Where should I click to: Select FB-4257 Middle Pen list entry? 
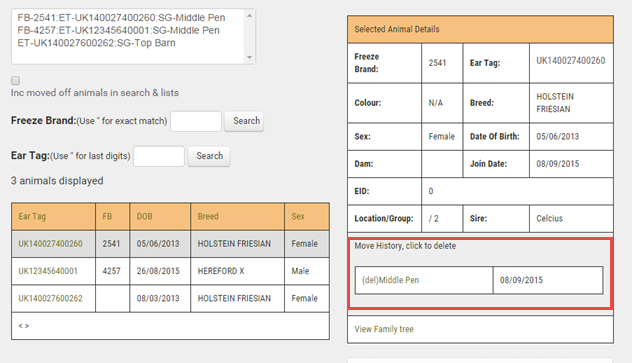(118, 30)
